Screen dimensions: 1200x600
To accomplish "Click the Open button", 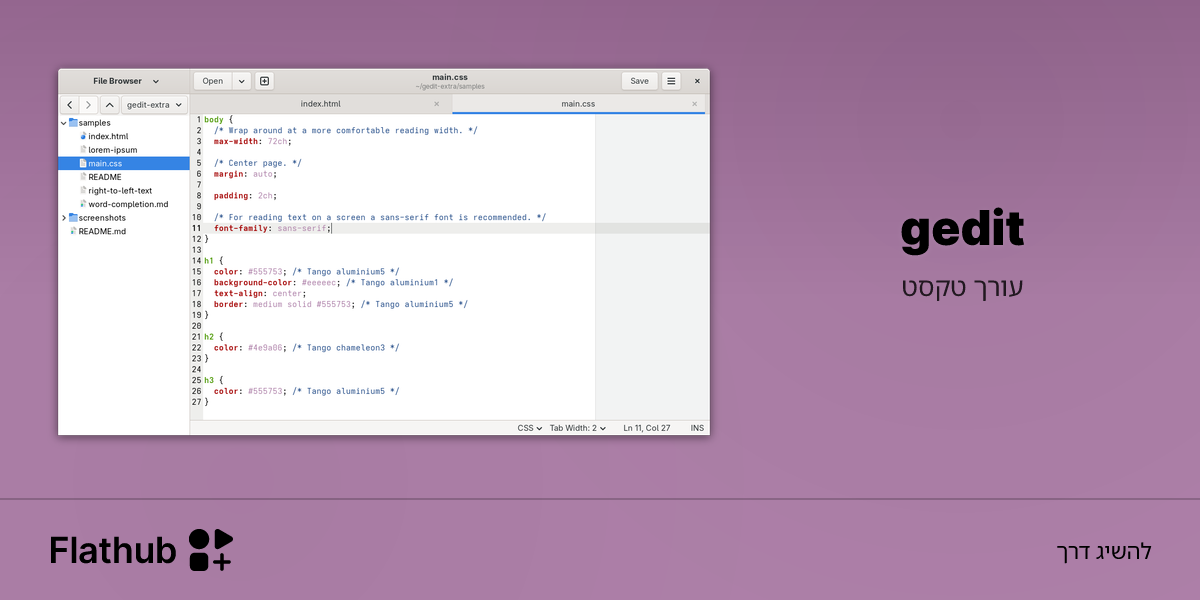I will pyautogui.click(x=213, y=81).
